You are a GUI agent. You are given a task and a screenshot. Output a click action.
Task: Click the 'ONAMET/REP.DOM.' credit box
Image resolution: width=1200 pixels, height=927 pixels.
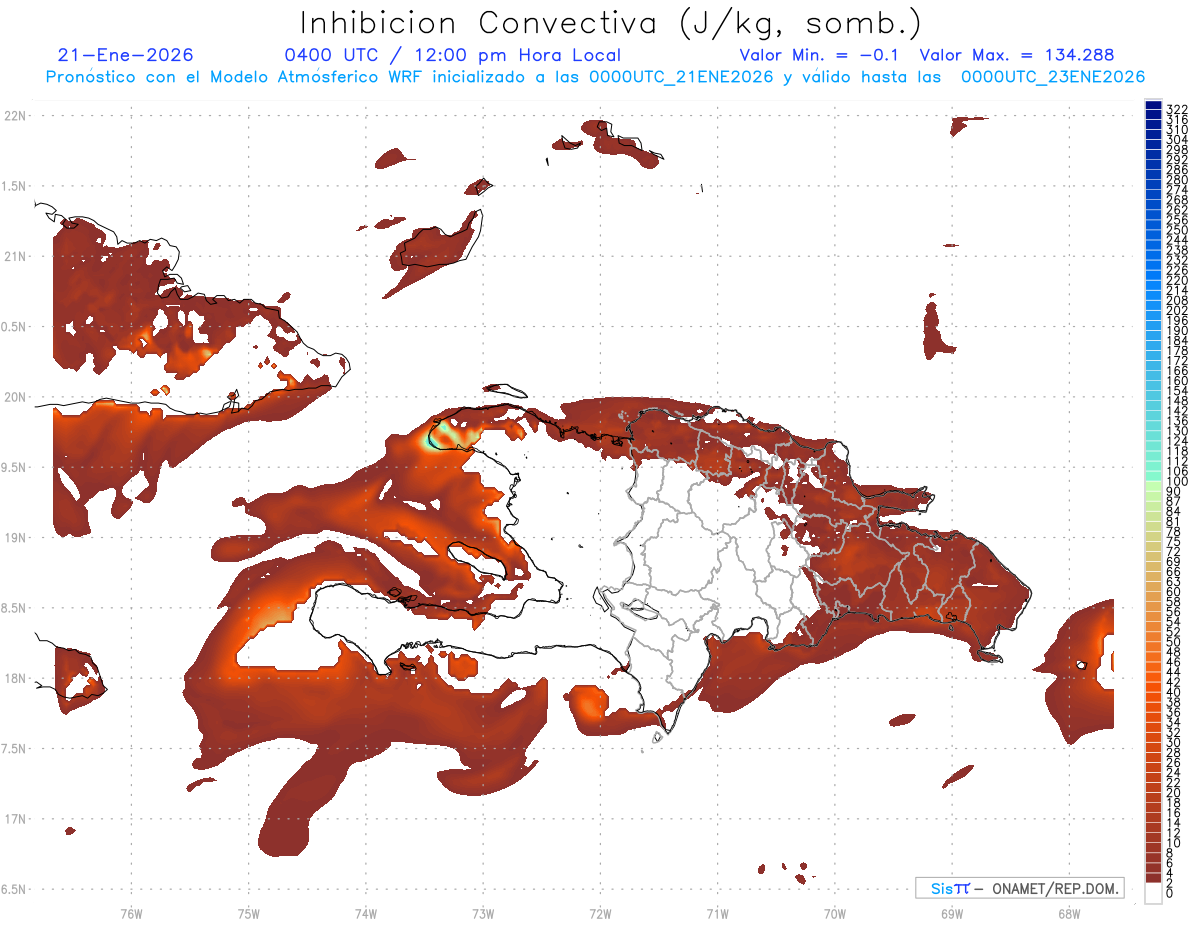[1018, 888]
